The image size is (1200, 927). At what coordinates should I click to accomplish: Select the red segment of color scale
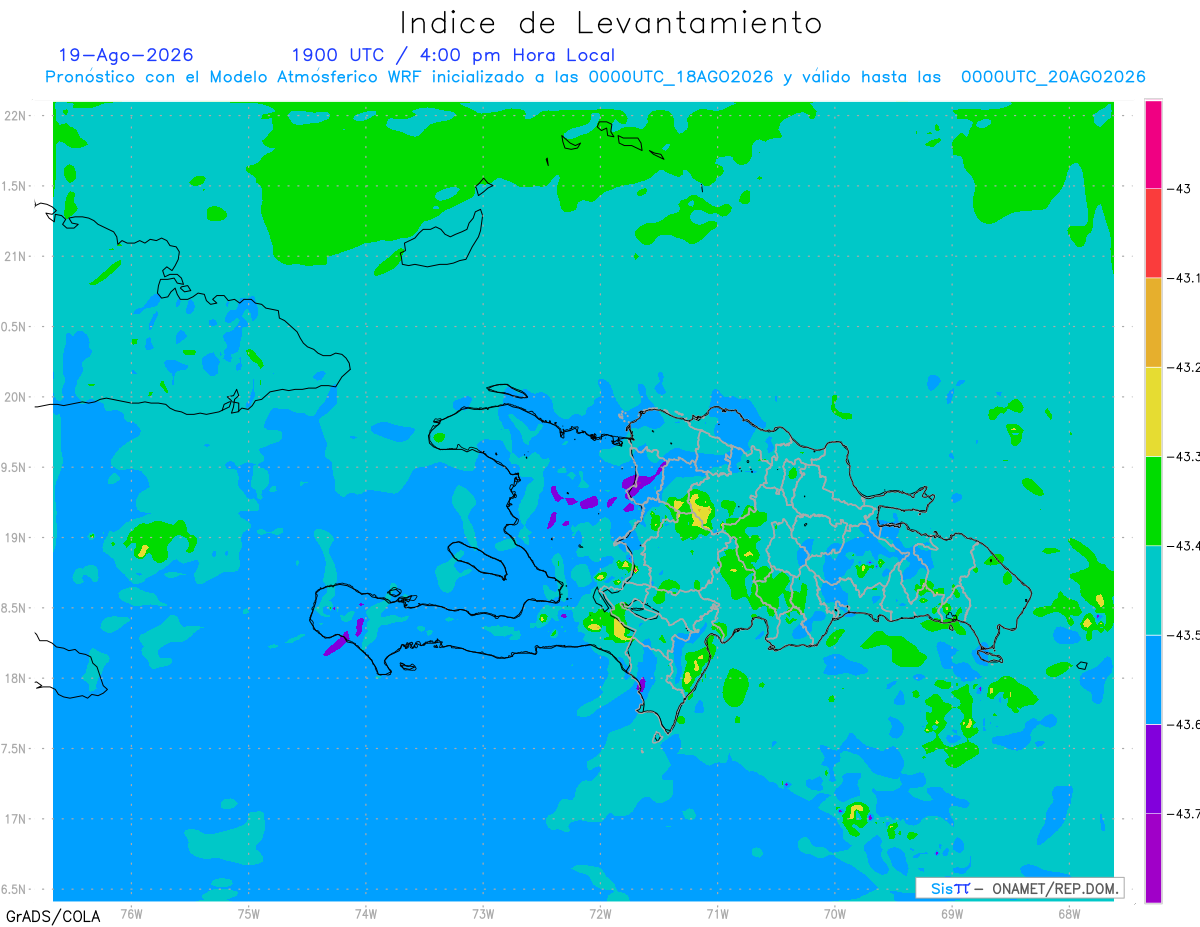point(1153,233)
